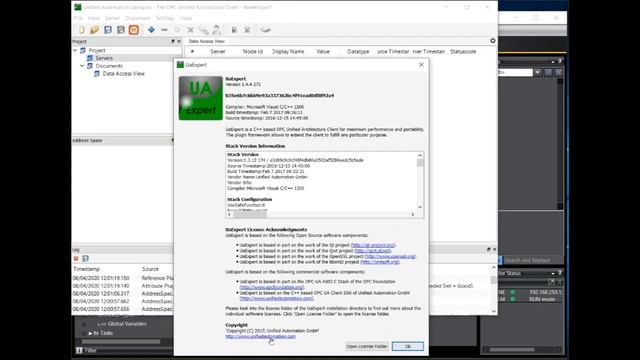Click the Datatype column header
Image resolution: width=640 pixels, height=360 pixels.
358,51
